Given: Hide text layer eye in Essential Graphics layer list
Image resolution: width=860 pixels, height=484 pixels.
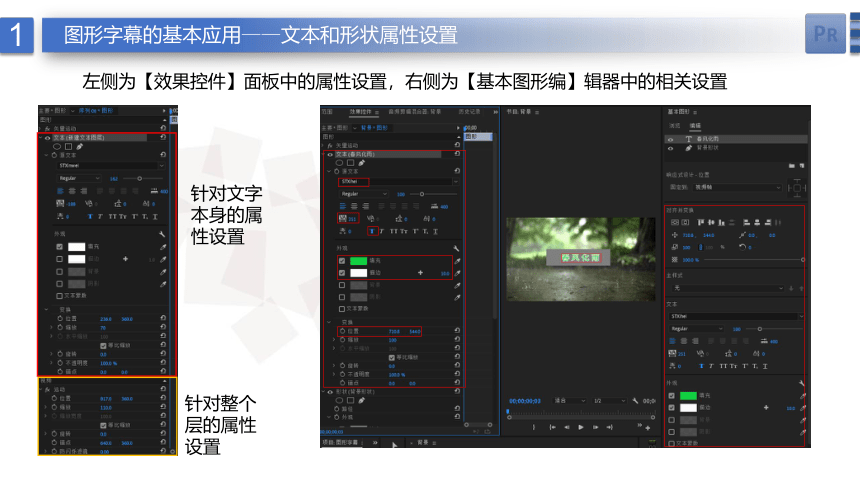Looking at the screenshot, I should pos(670,139).
